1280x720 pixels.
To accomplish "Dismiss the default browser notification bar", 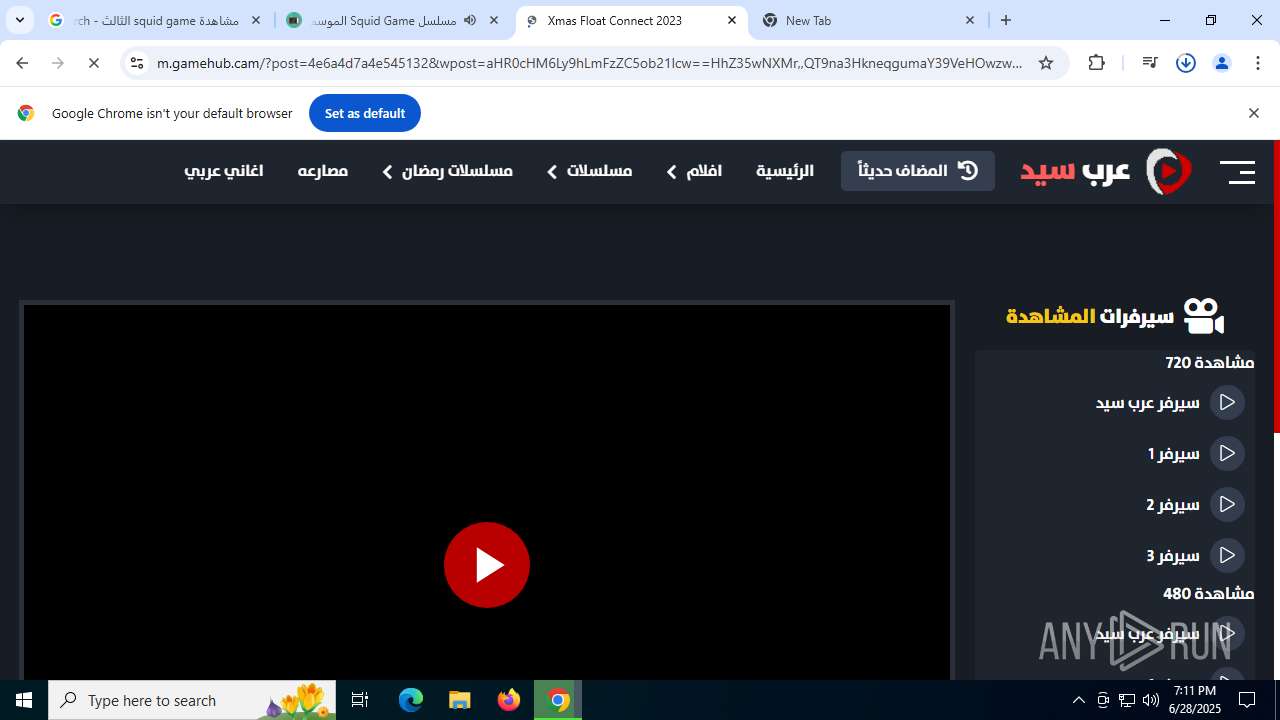I will [1253, 113].
